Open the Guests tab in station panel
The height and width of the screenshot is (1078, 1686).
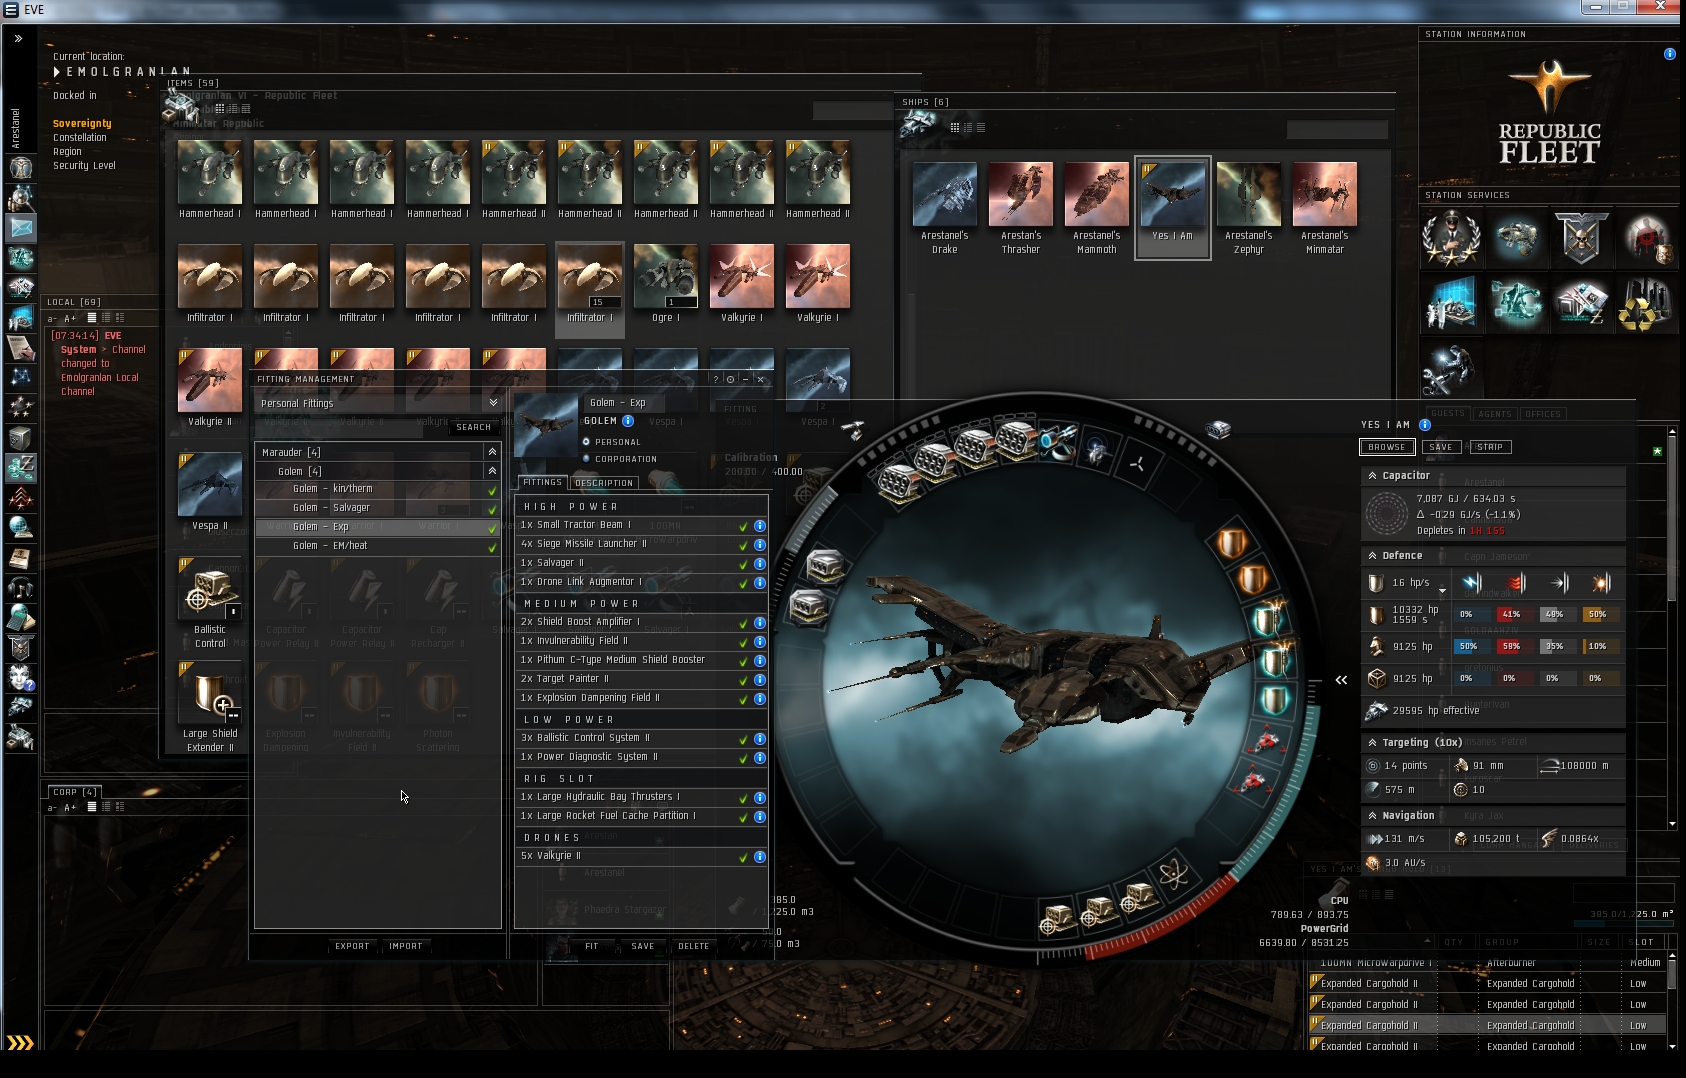pos(1447,414)
